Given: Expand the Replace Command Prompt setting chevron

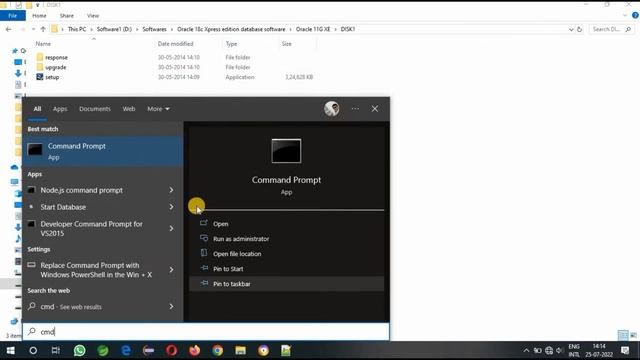Looking at the screenshot, I should 171,270.
